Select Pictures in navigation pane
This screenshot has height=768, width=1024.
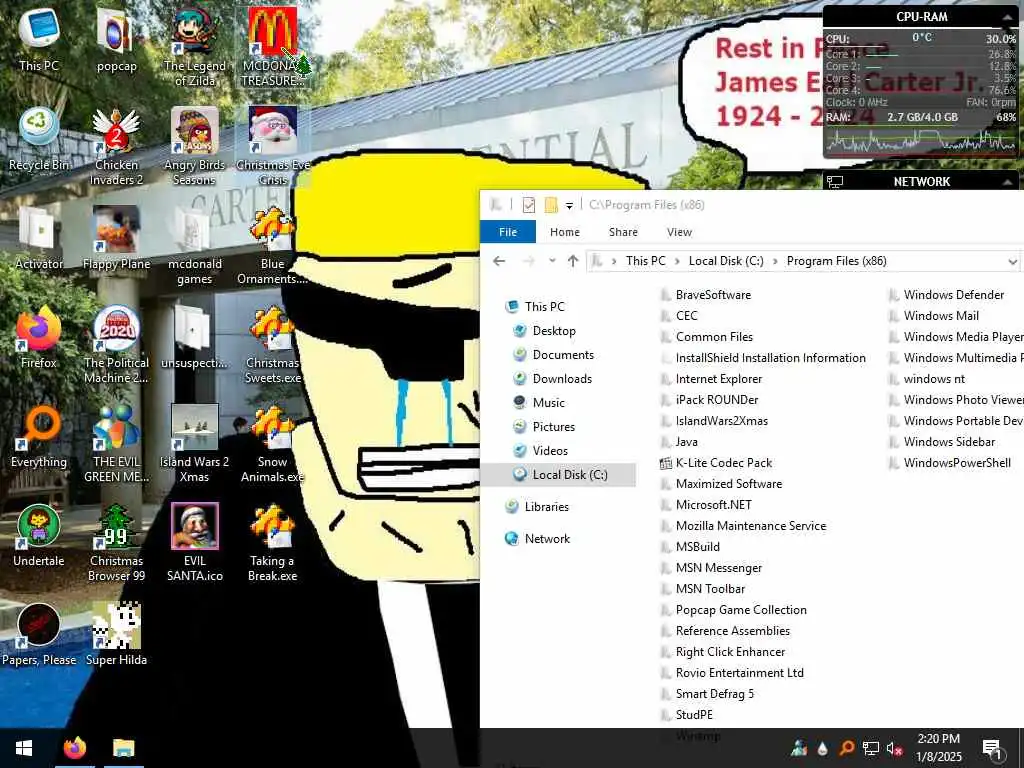click(553, 427)
